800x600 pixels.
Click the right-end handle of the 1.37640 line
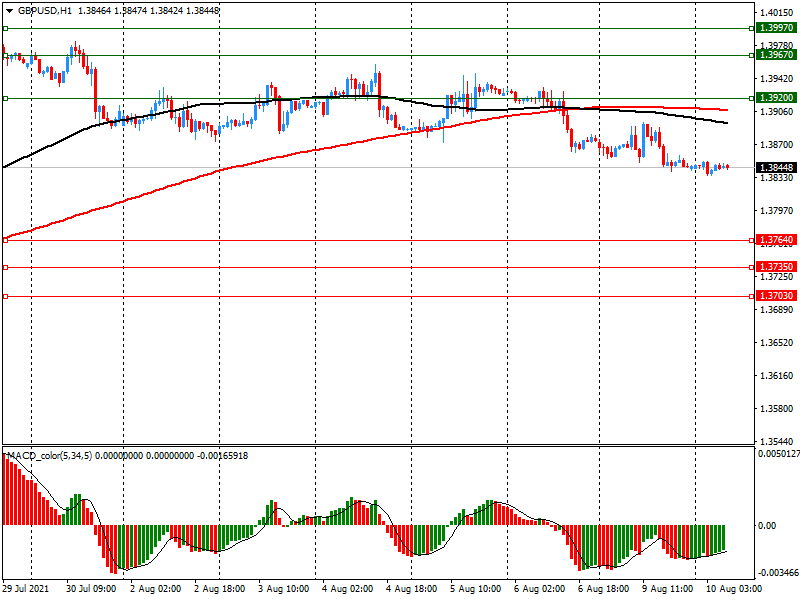[752, 240]
